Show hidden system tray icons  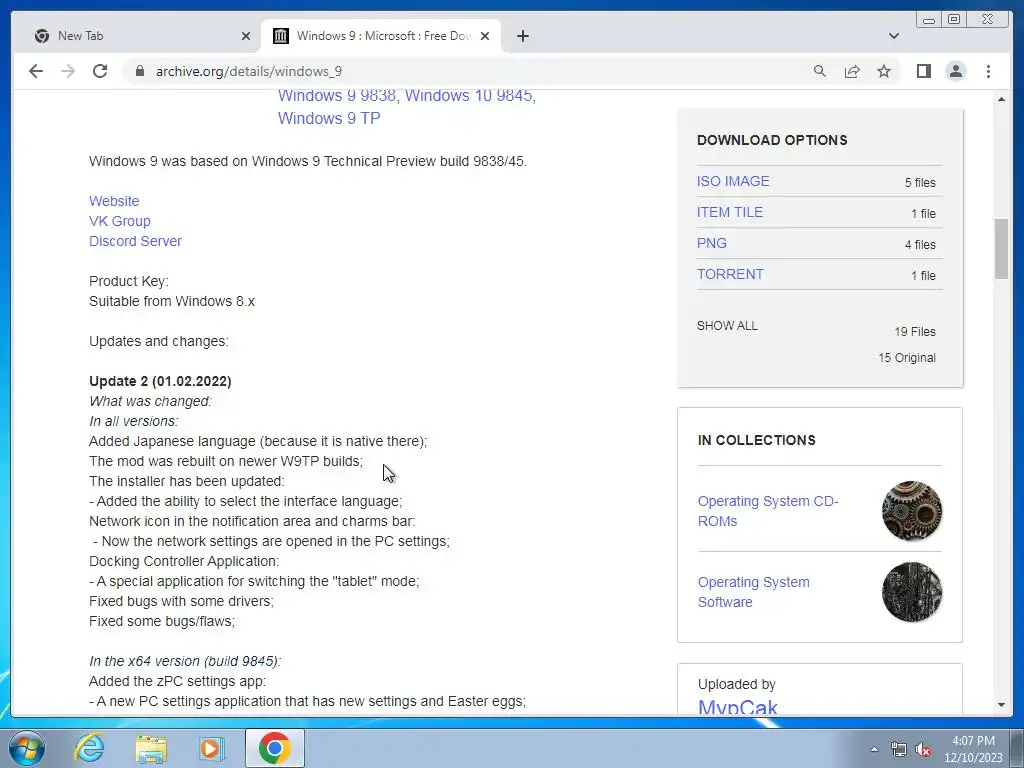tap(874, 749)
